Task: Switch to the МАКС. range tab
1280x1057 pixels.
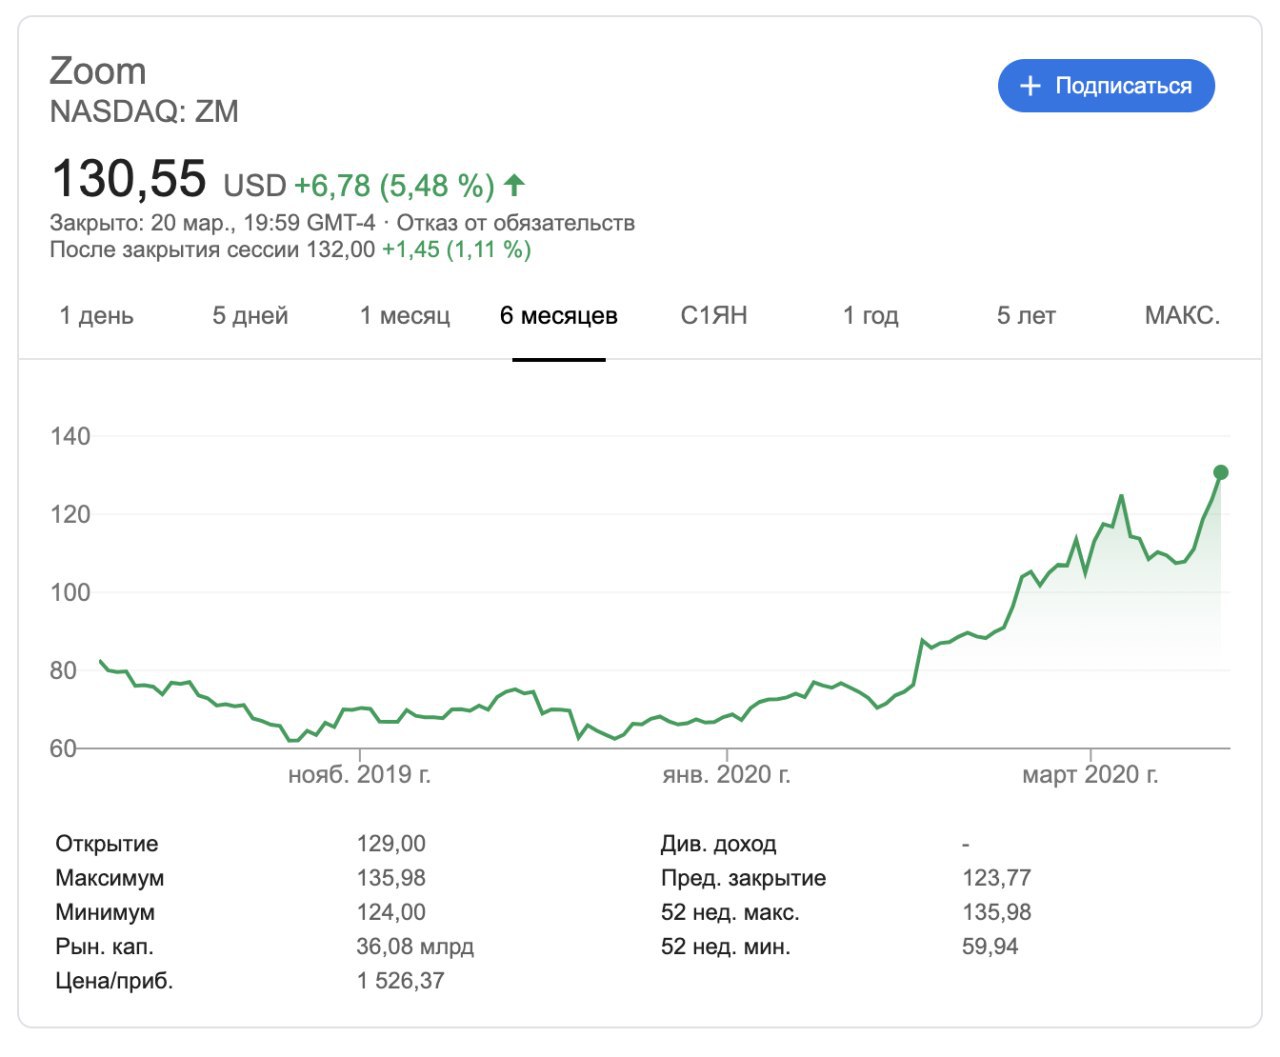Action: click(1182, 316)
